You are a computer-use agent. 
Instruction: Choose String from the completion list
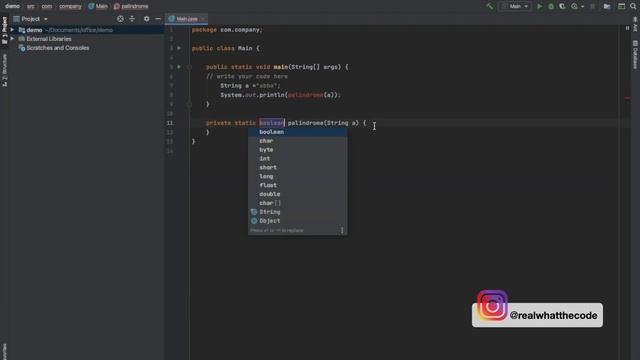[x=298, y=212]
